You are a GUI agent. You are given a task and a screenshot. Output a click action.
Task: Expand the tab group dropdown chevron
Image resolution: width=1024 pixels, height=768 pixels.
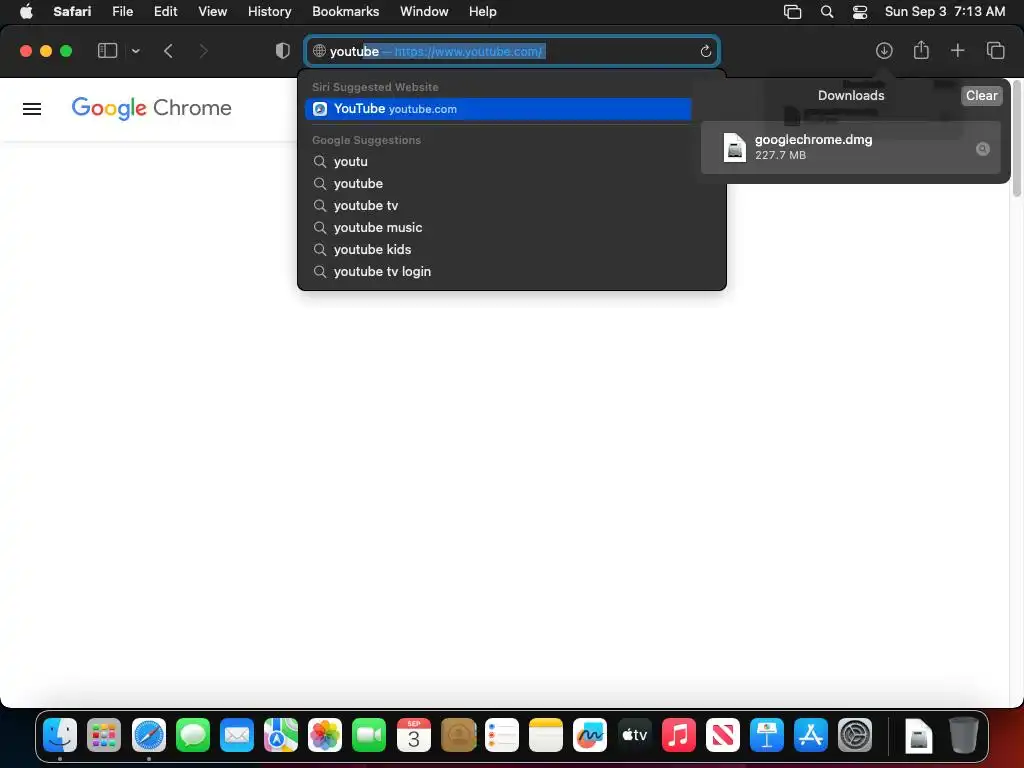pos(136,51)
